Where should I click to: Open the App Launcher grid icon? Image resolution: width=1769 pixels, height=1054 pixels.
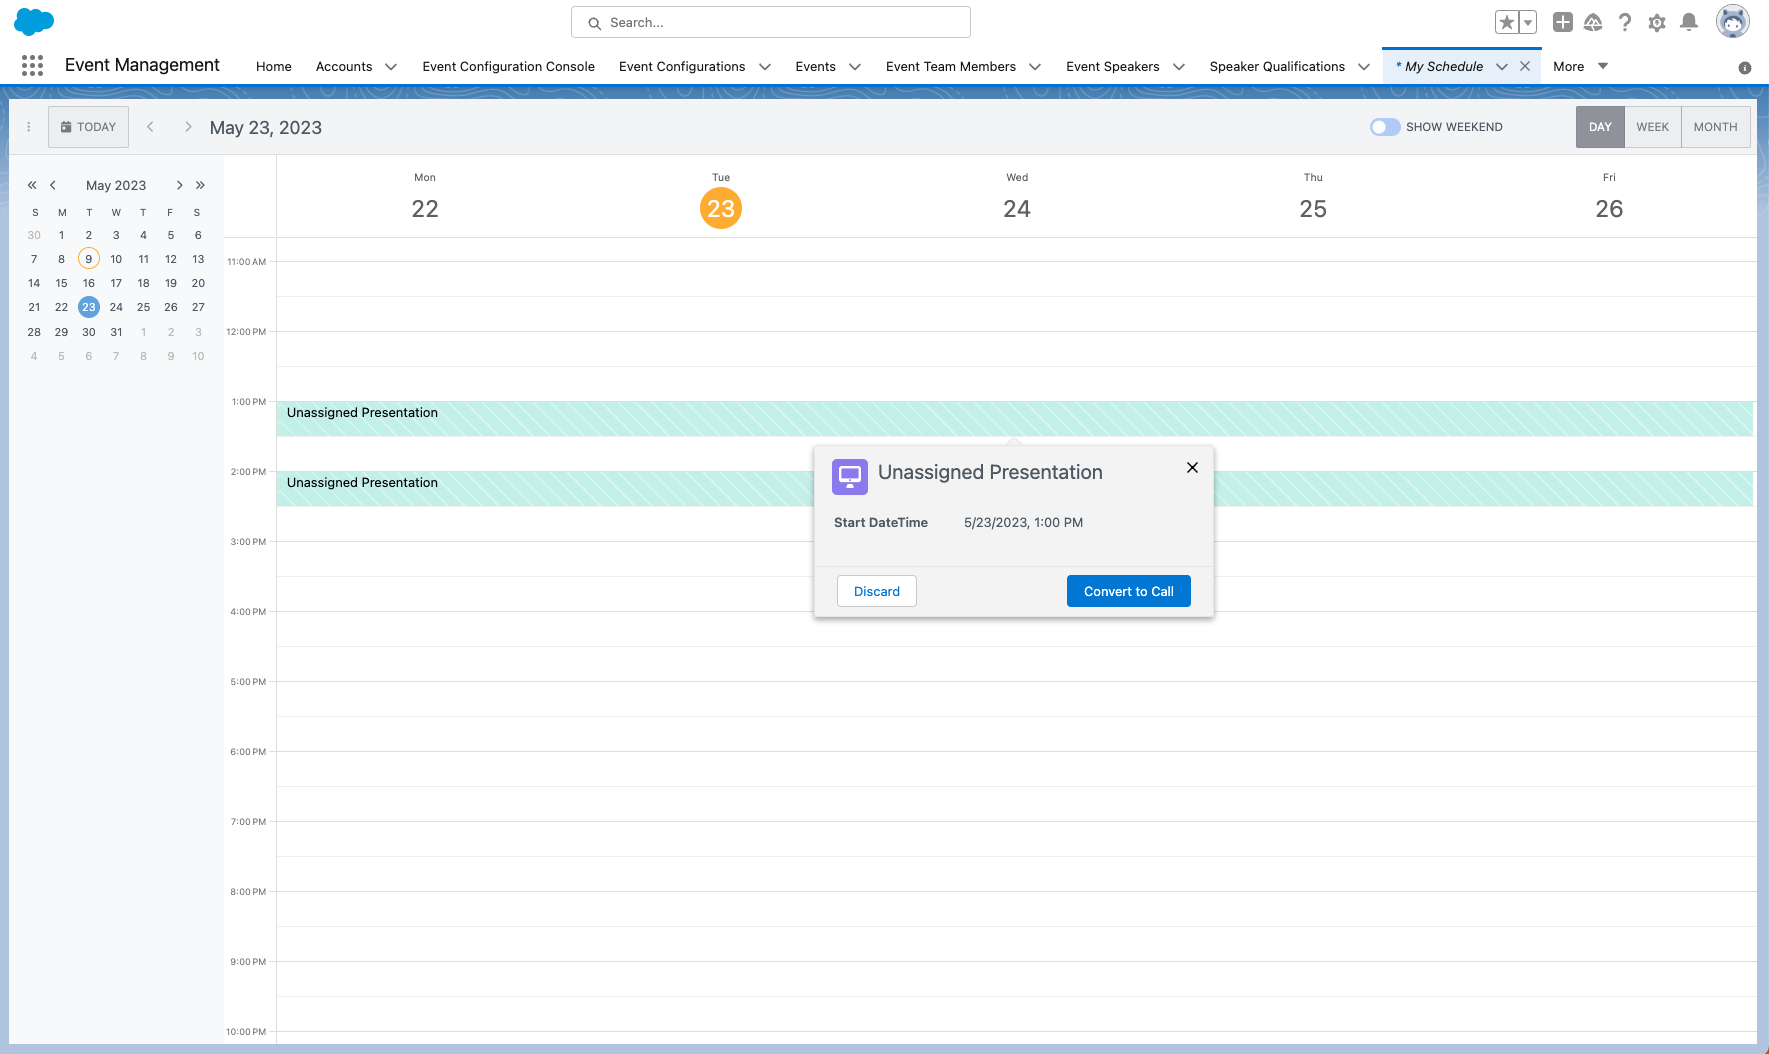click(32, 66)
